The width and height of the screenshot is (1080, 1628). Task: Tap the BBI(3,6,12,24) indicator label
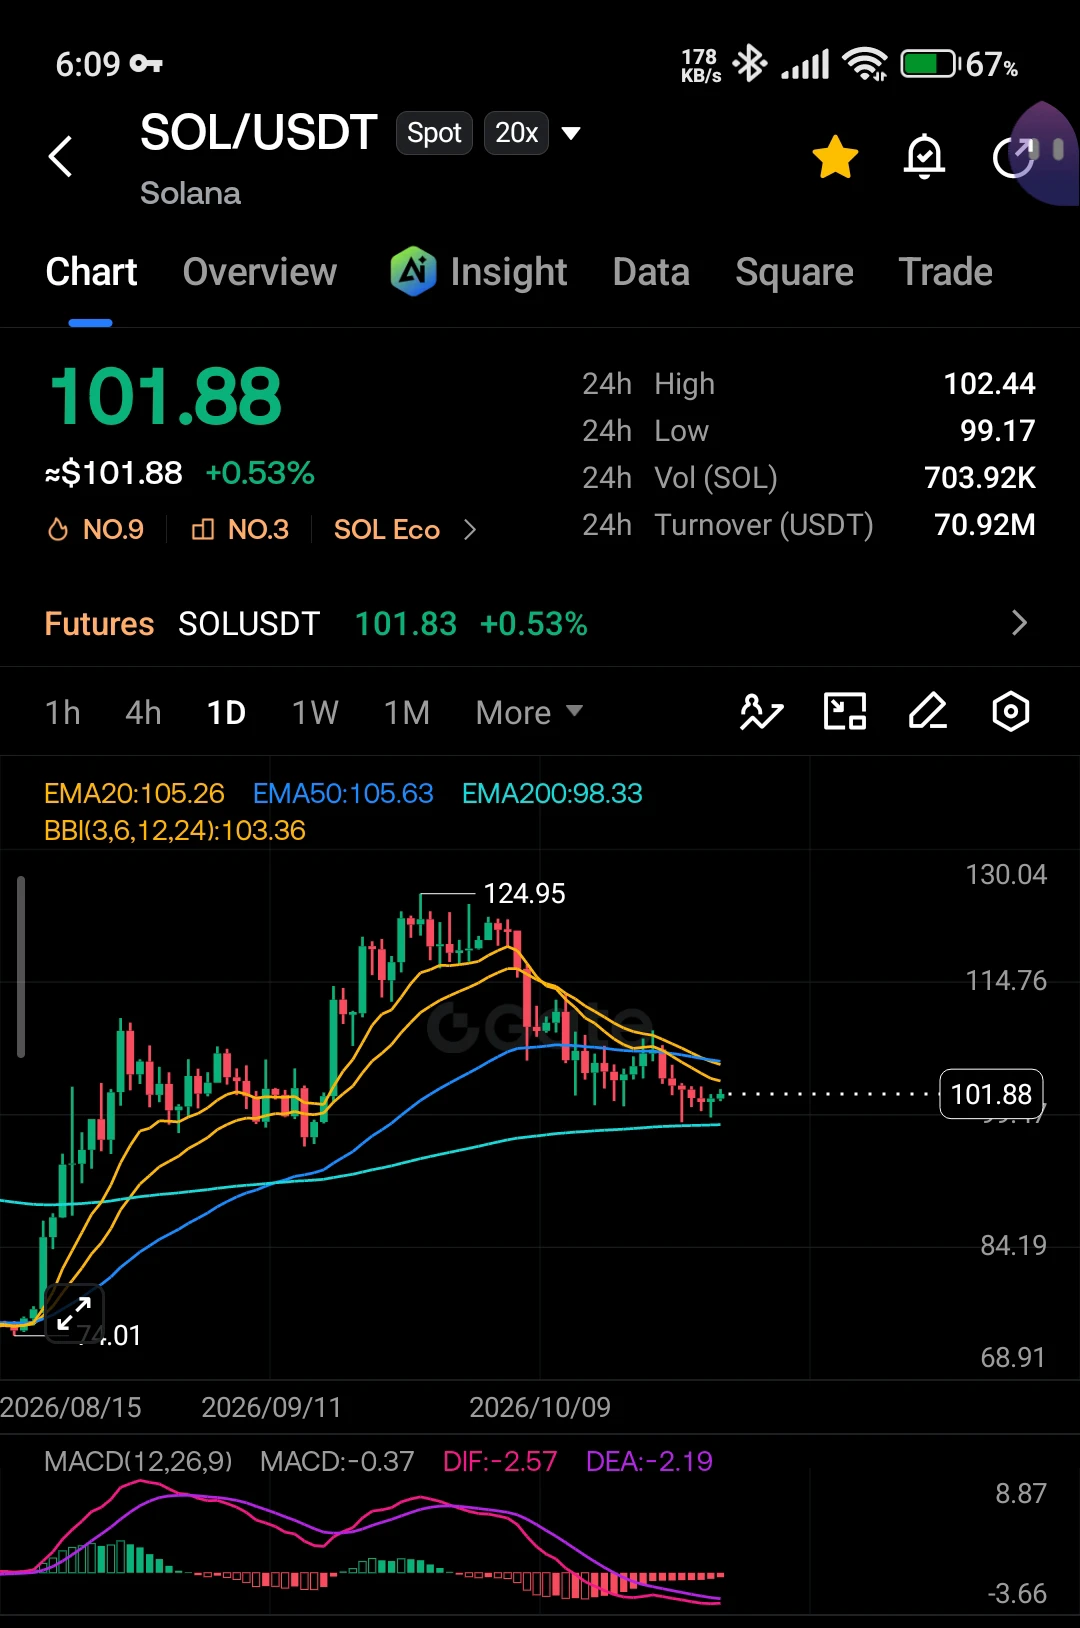pyautogui.click(x=175, y=830)
